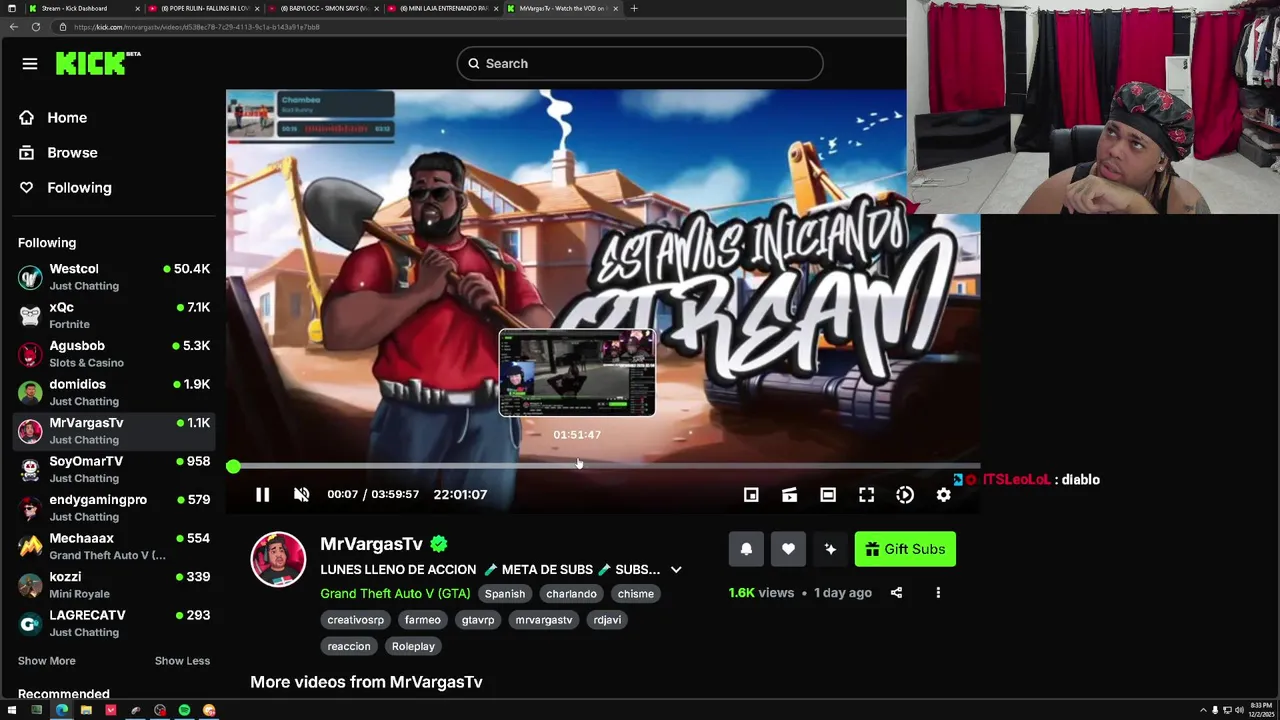
Task: Expand following list with Show More
Action: pos(46,661)
